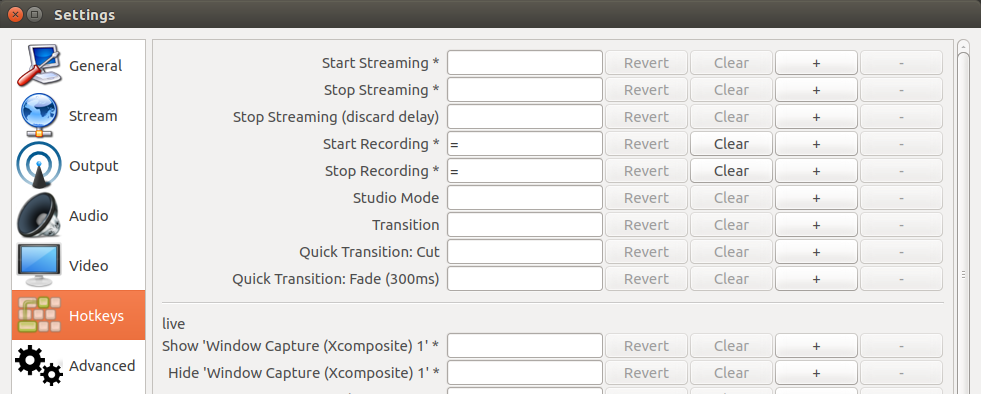Click the Quick Transition: Cut hotkey field
The image size is (981, 394).
(525, 251)
